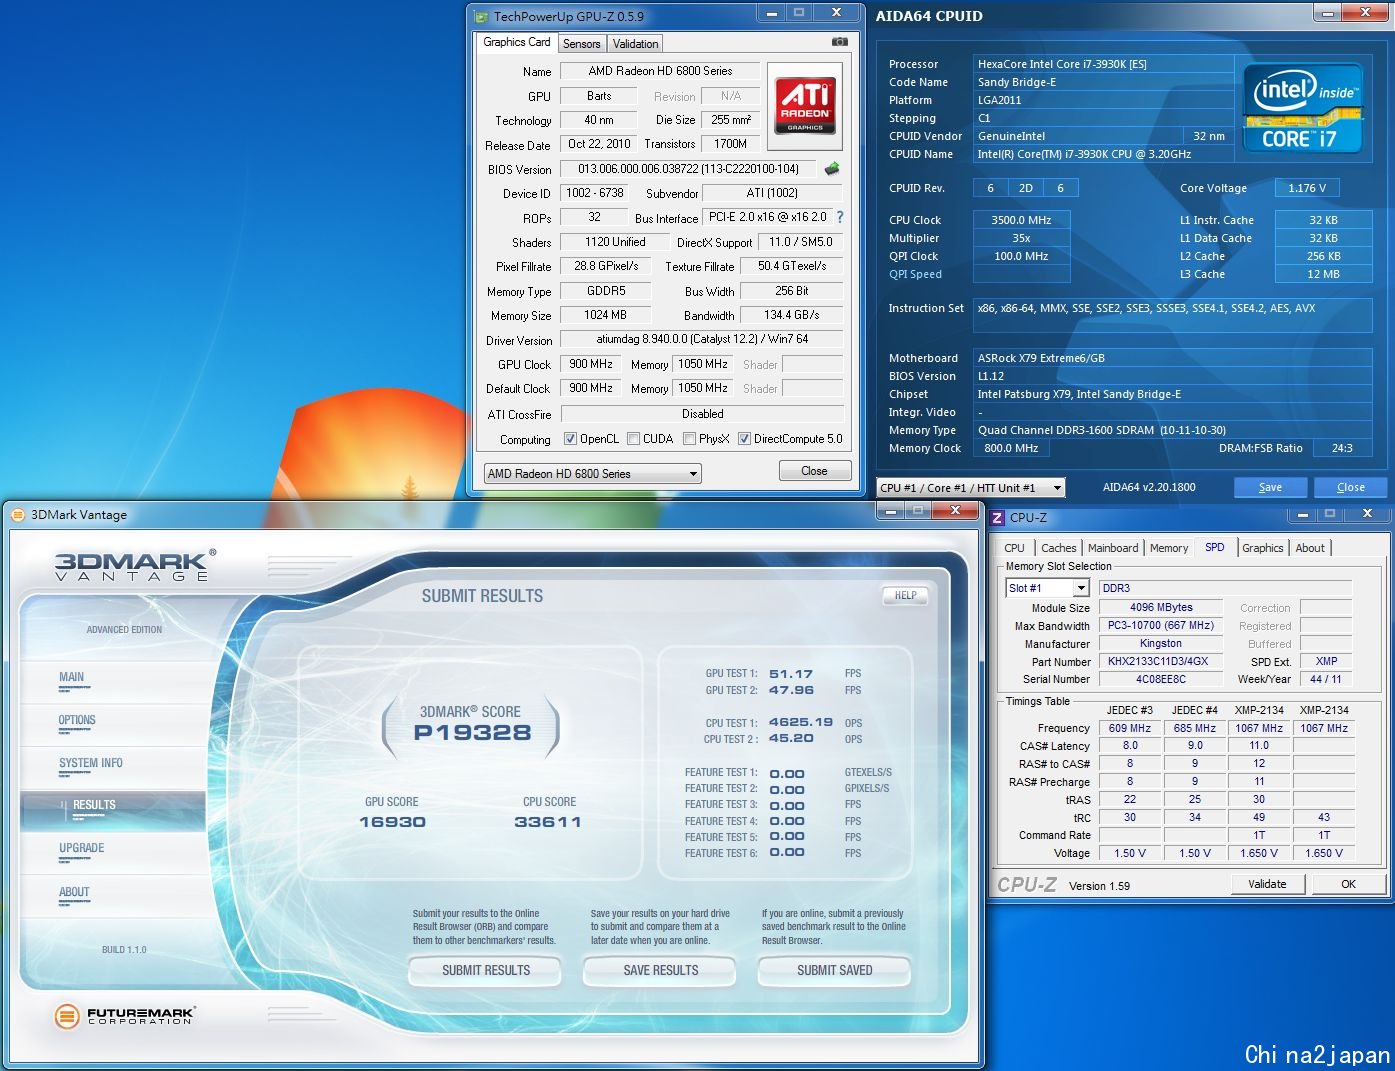This screenshot has width=1395, height=1071.
Task: Click the P19328 3DMark score
Action: coord(472,732)
